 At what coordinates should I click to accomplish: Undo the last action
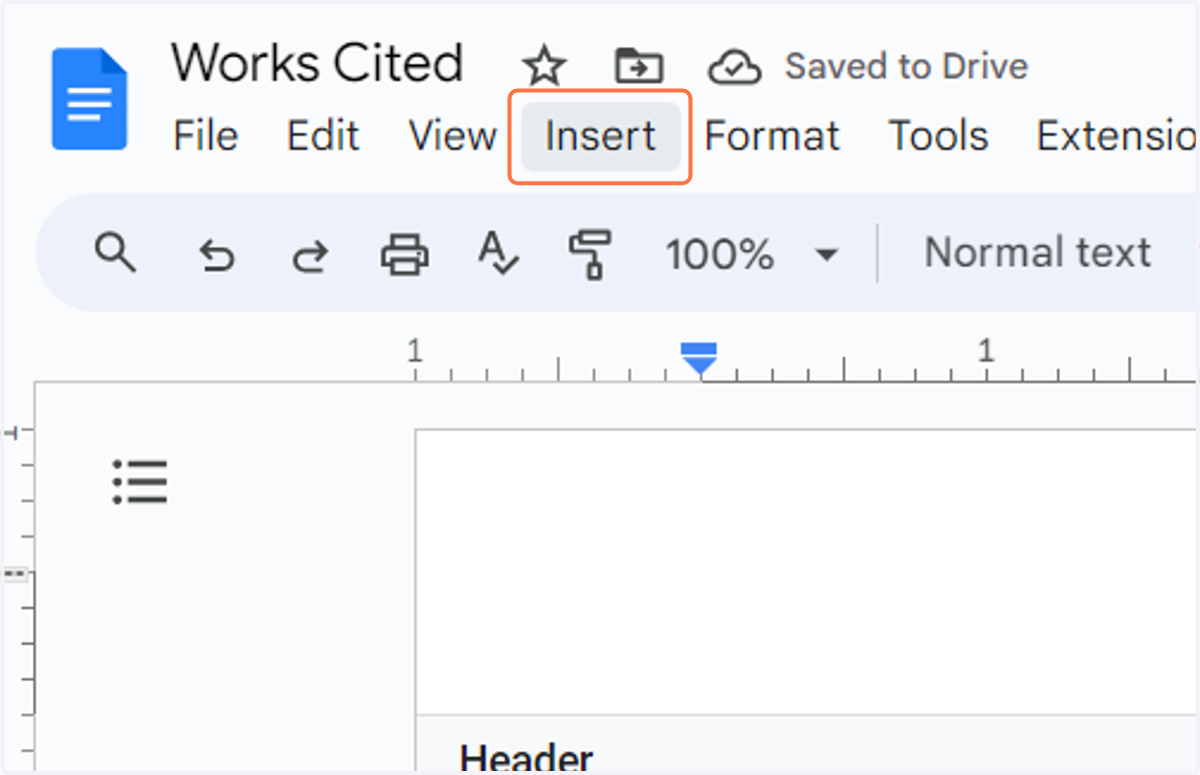(x=217, y=255)
